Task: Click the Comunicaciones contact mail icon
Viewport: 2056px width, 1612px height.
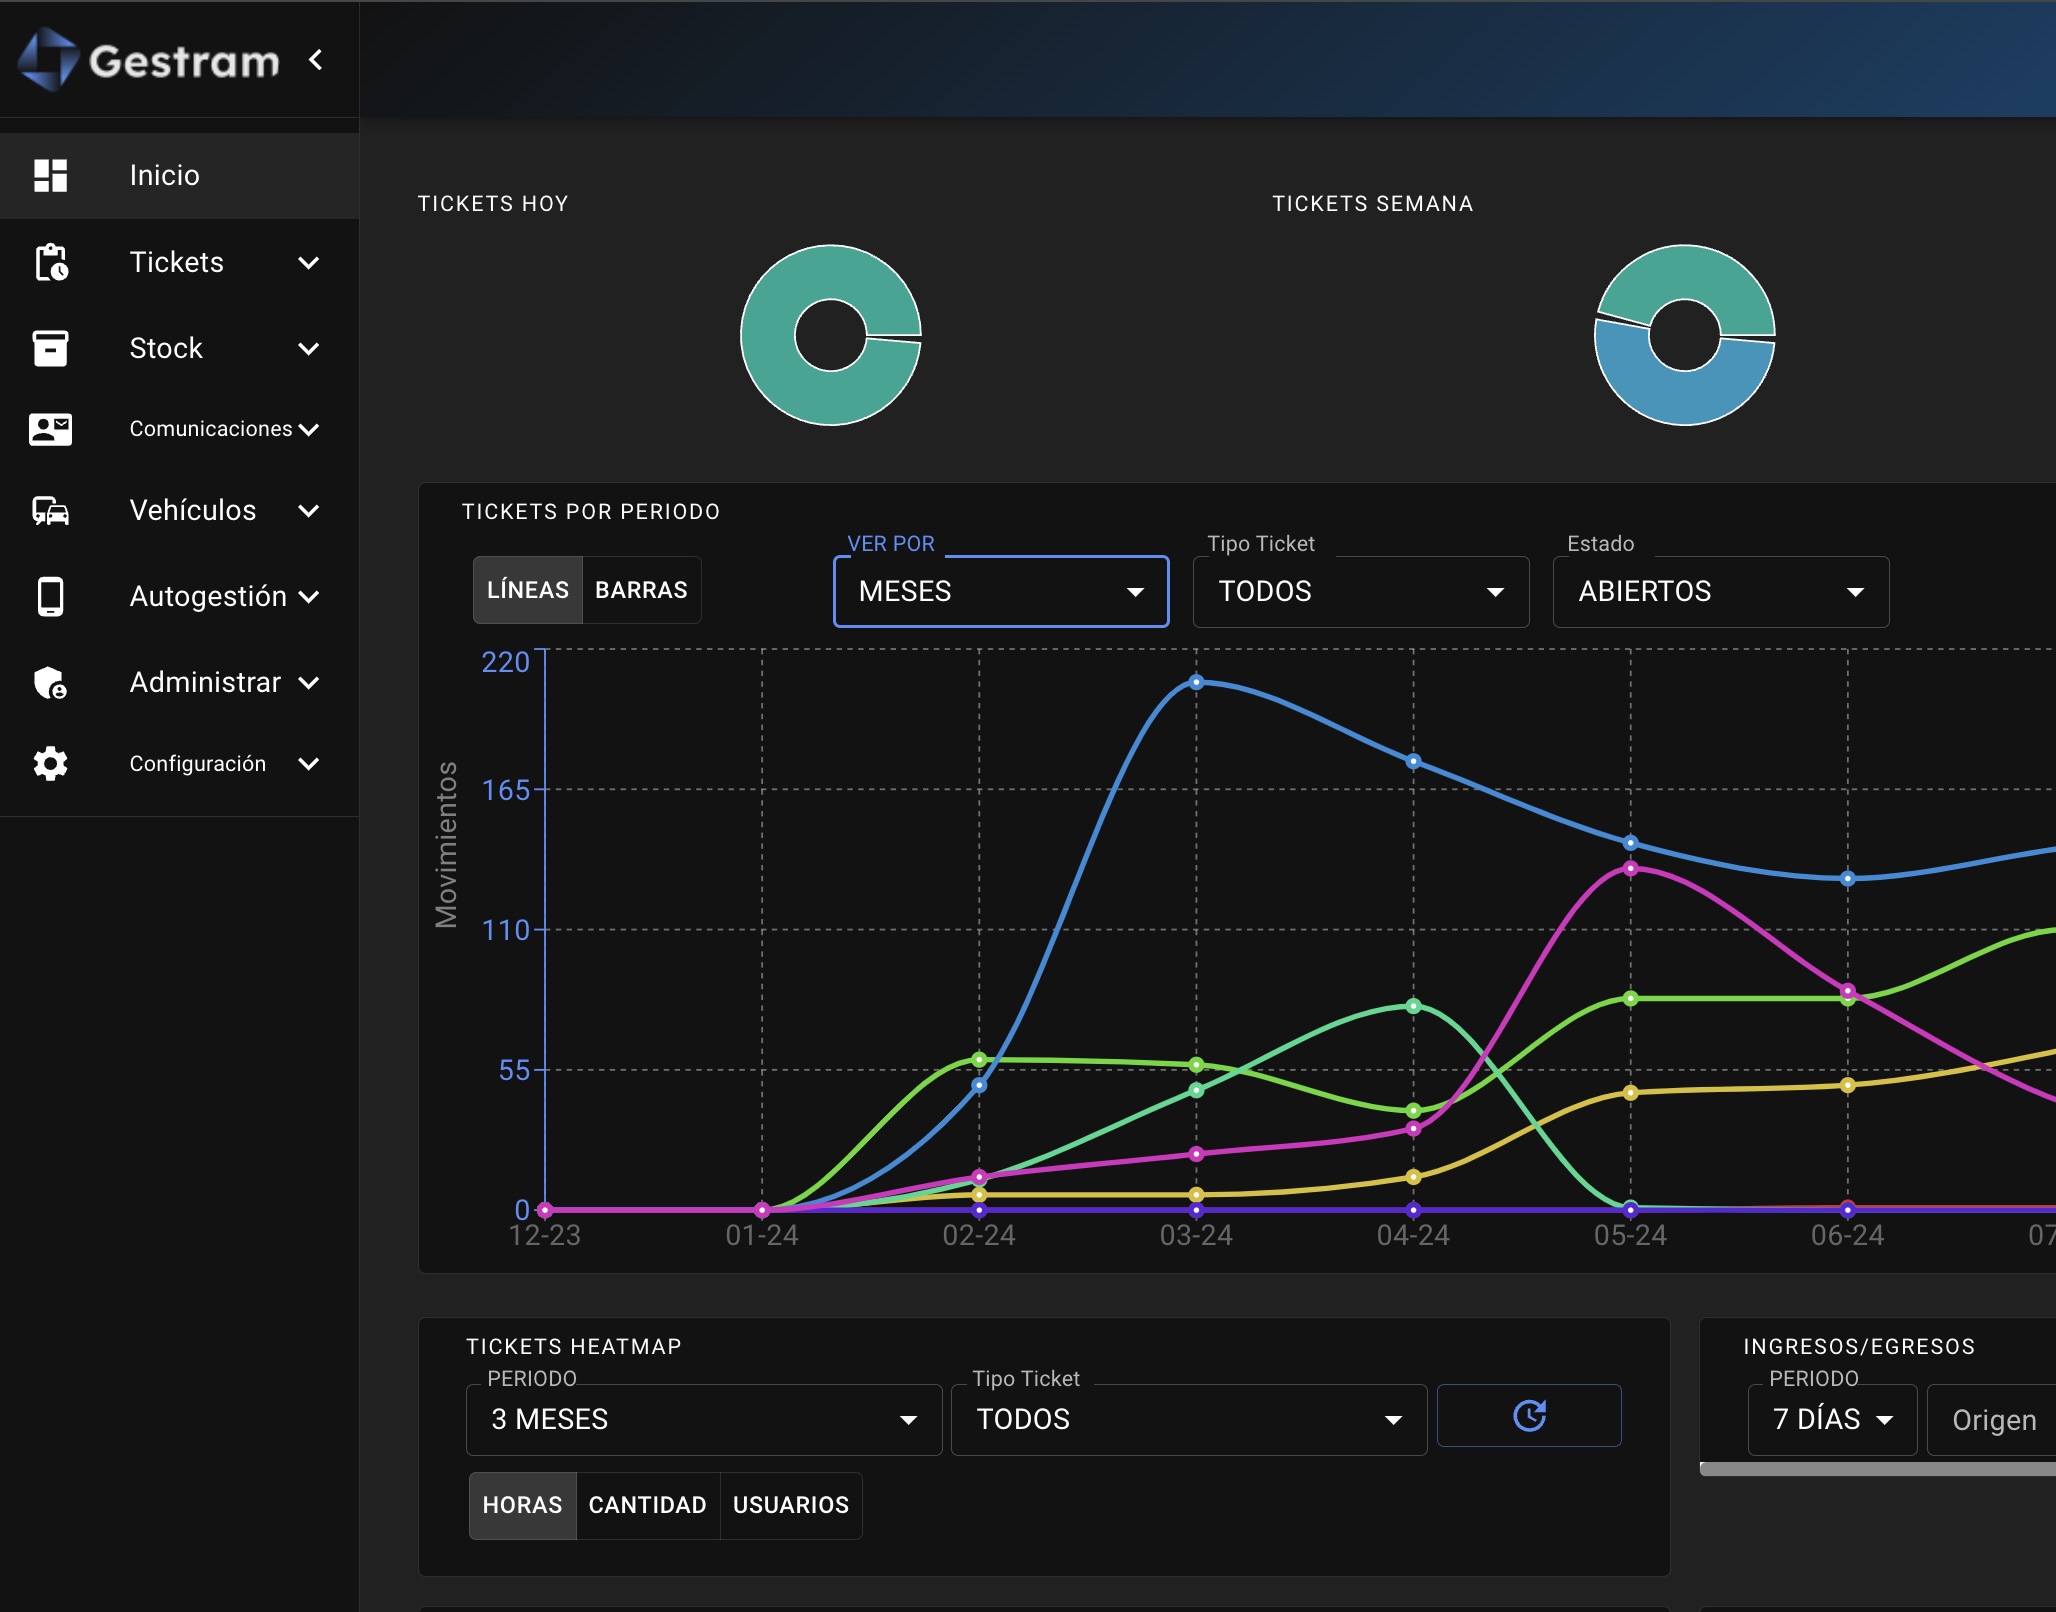Action: tap(50, 429)
